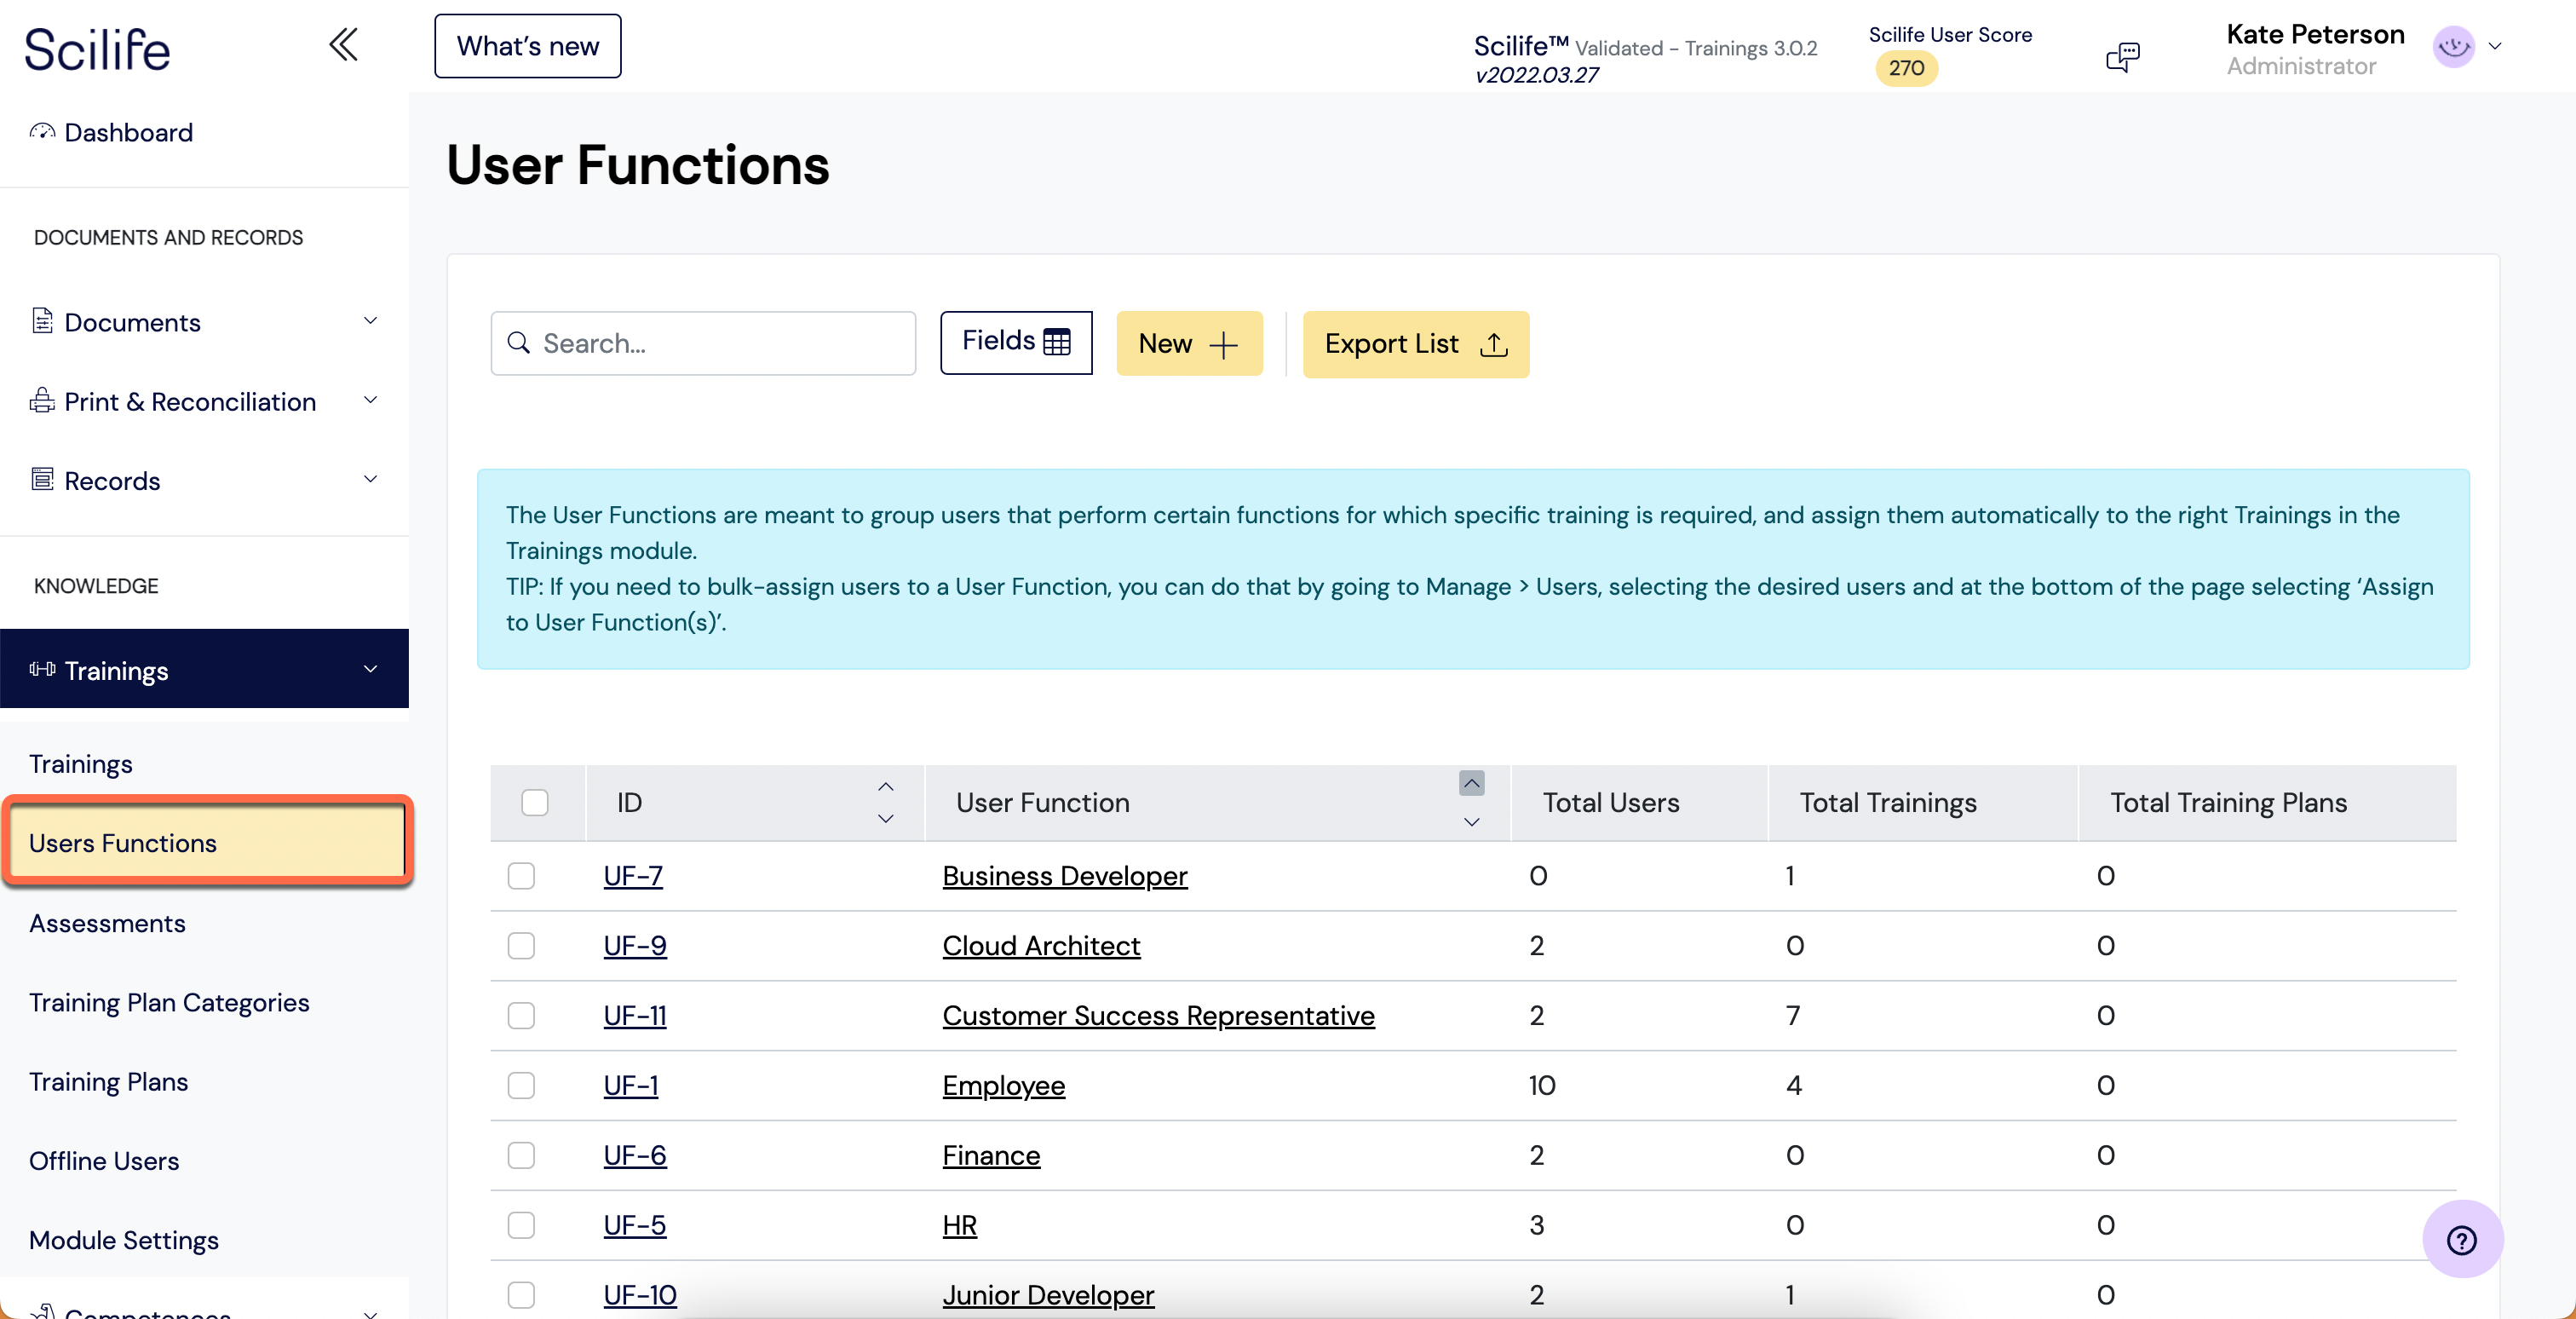
Task: Click the purple help question-mark icon
Action: 2461,1239
